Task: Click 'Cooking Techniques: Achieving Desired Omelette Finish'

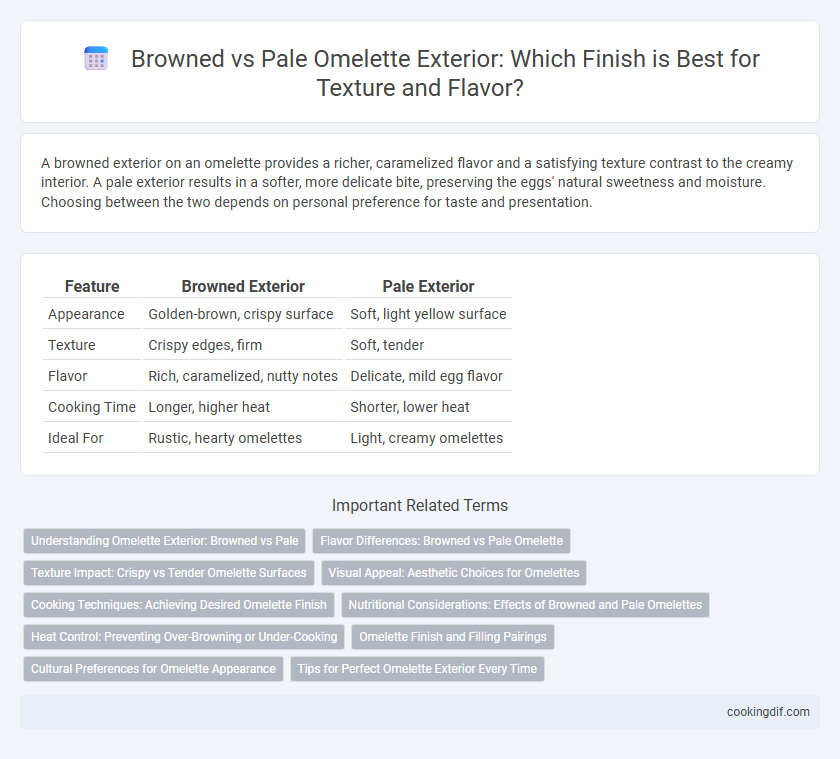Action: 179,605
